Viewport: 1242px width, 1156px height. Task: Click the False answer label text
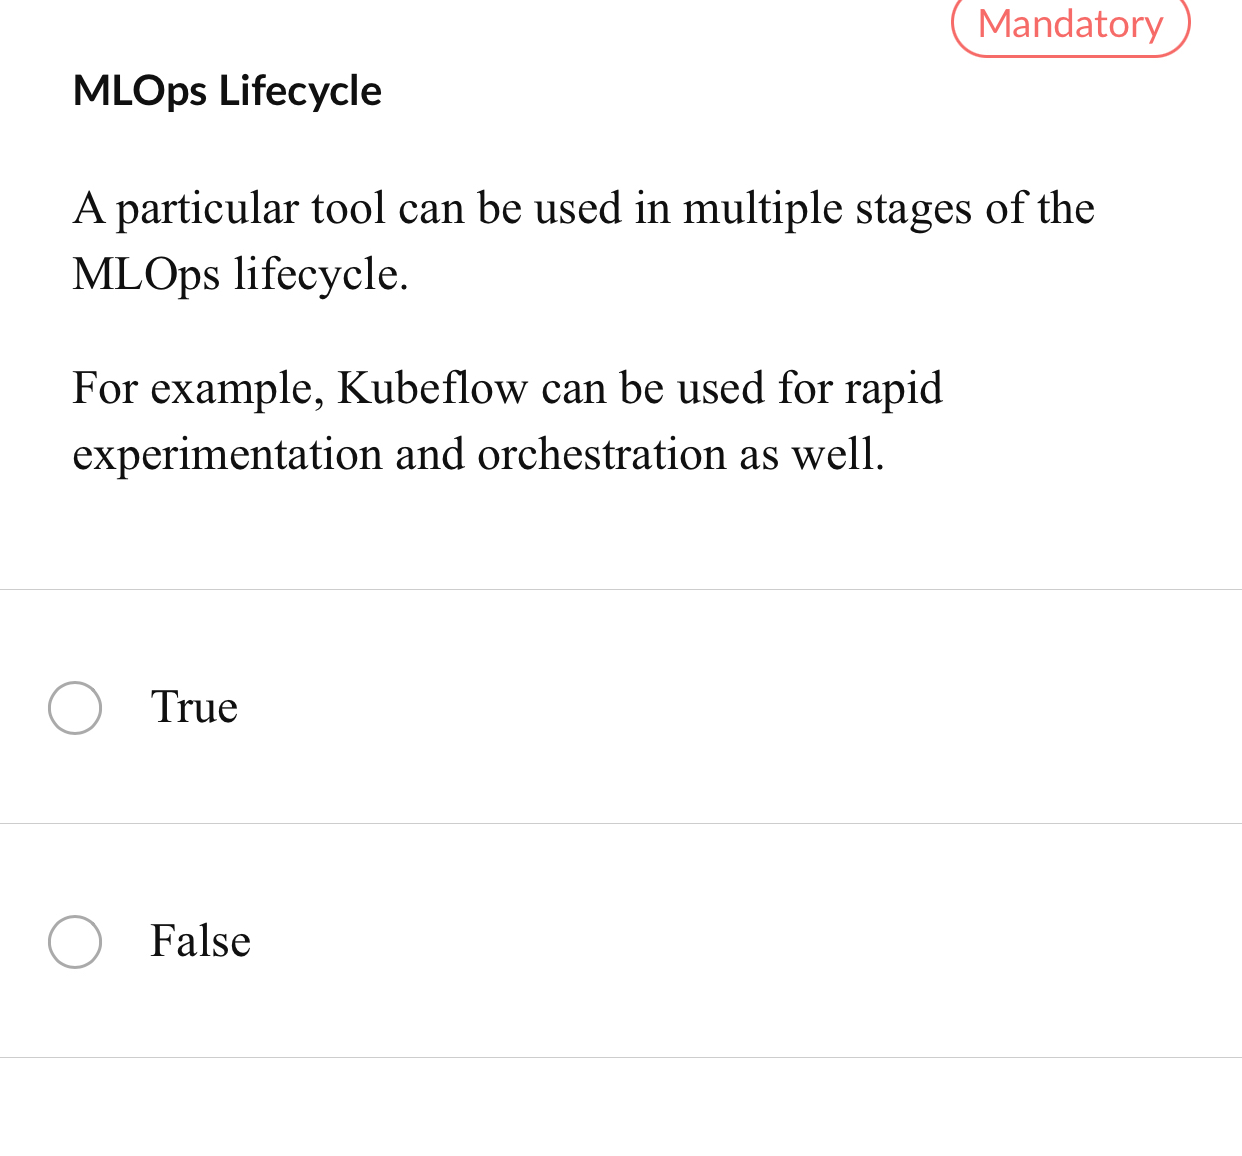coord(200,941)
